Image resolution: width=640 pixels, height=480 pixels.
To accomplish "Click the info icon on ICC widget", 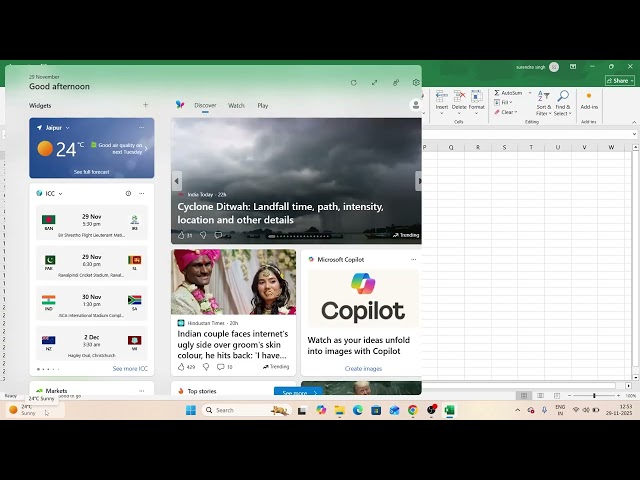I will 128,193.
